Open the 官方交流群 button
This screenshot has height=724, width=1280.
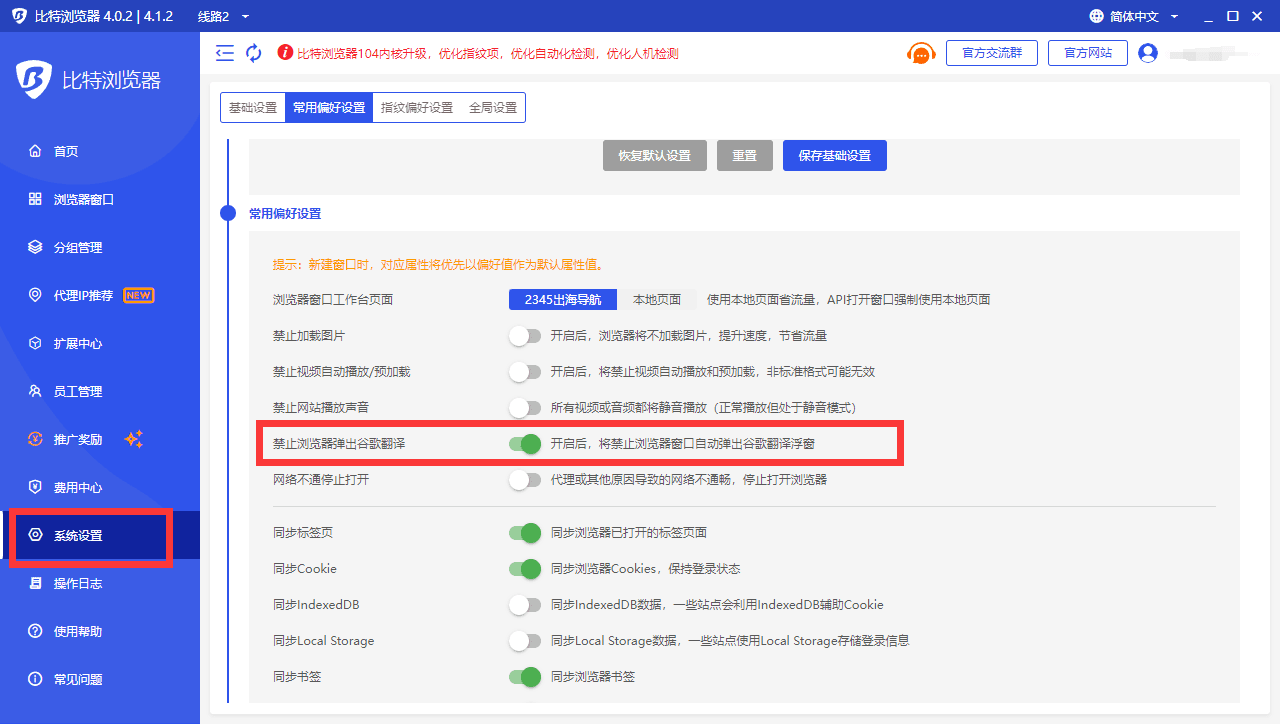click(992, 53)
